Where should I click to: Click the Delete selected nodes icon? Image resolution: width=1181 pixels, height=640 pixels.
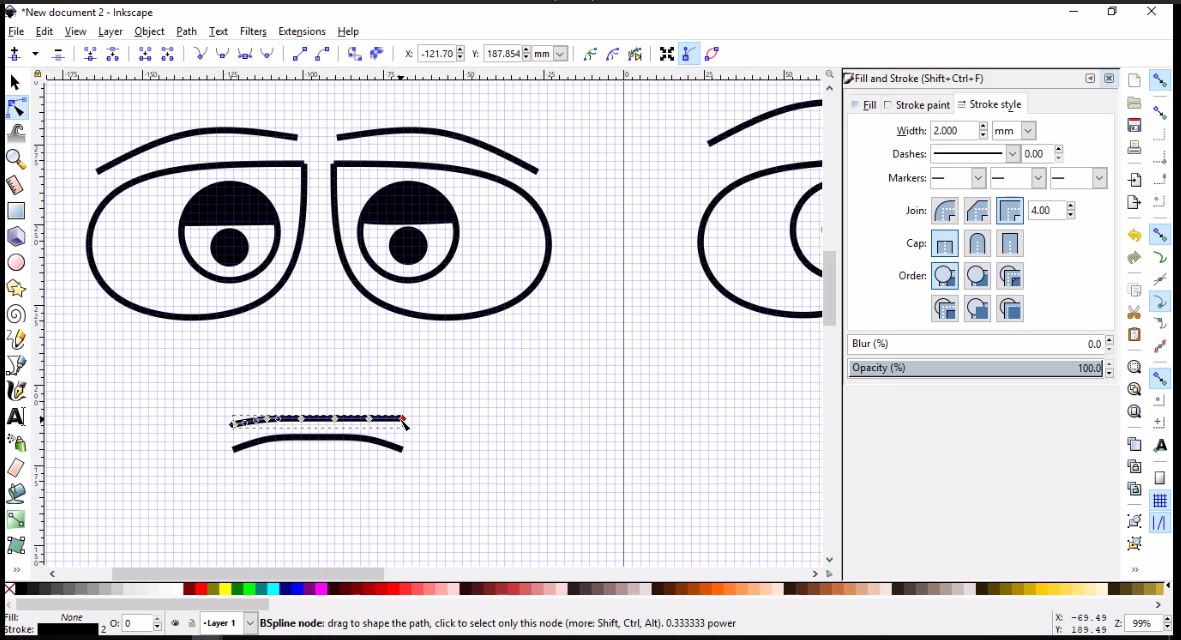click(x=58, y=53)
